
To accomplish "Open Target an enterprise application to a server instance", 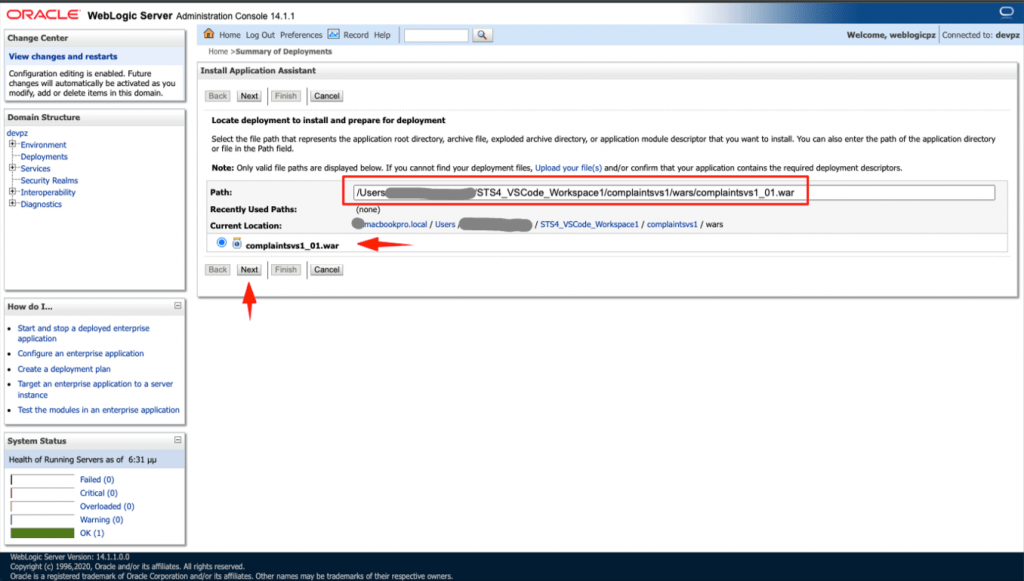I will click(95, 390).
